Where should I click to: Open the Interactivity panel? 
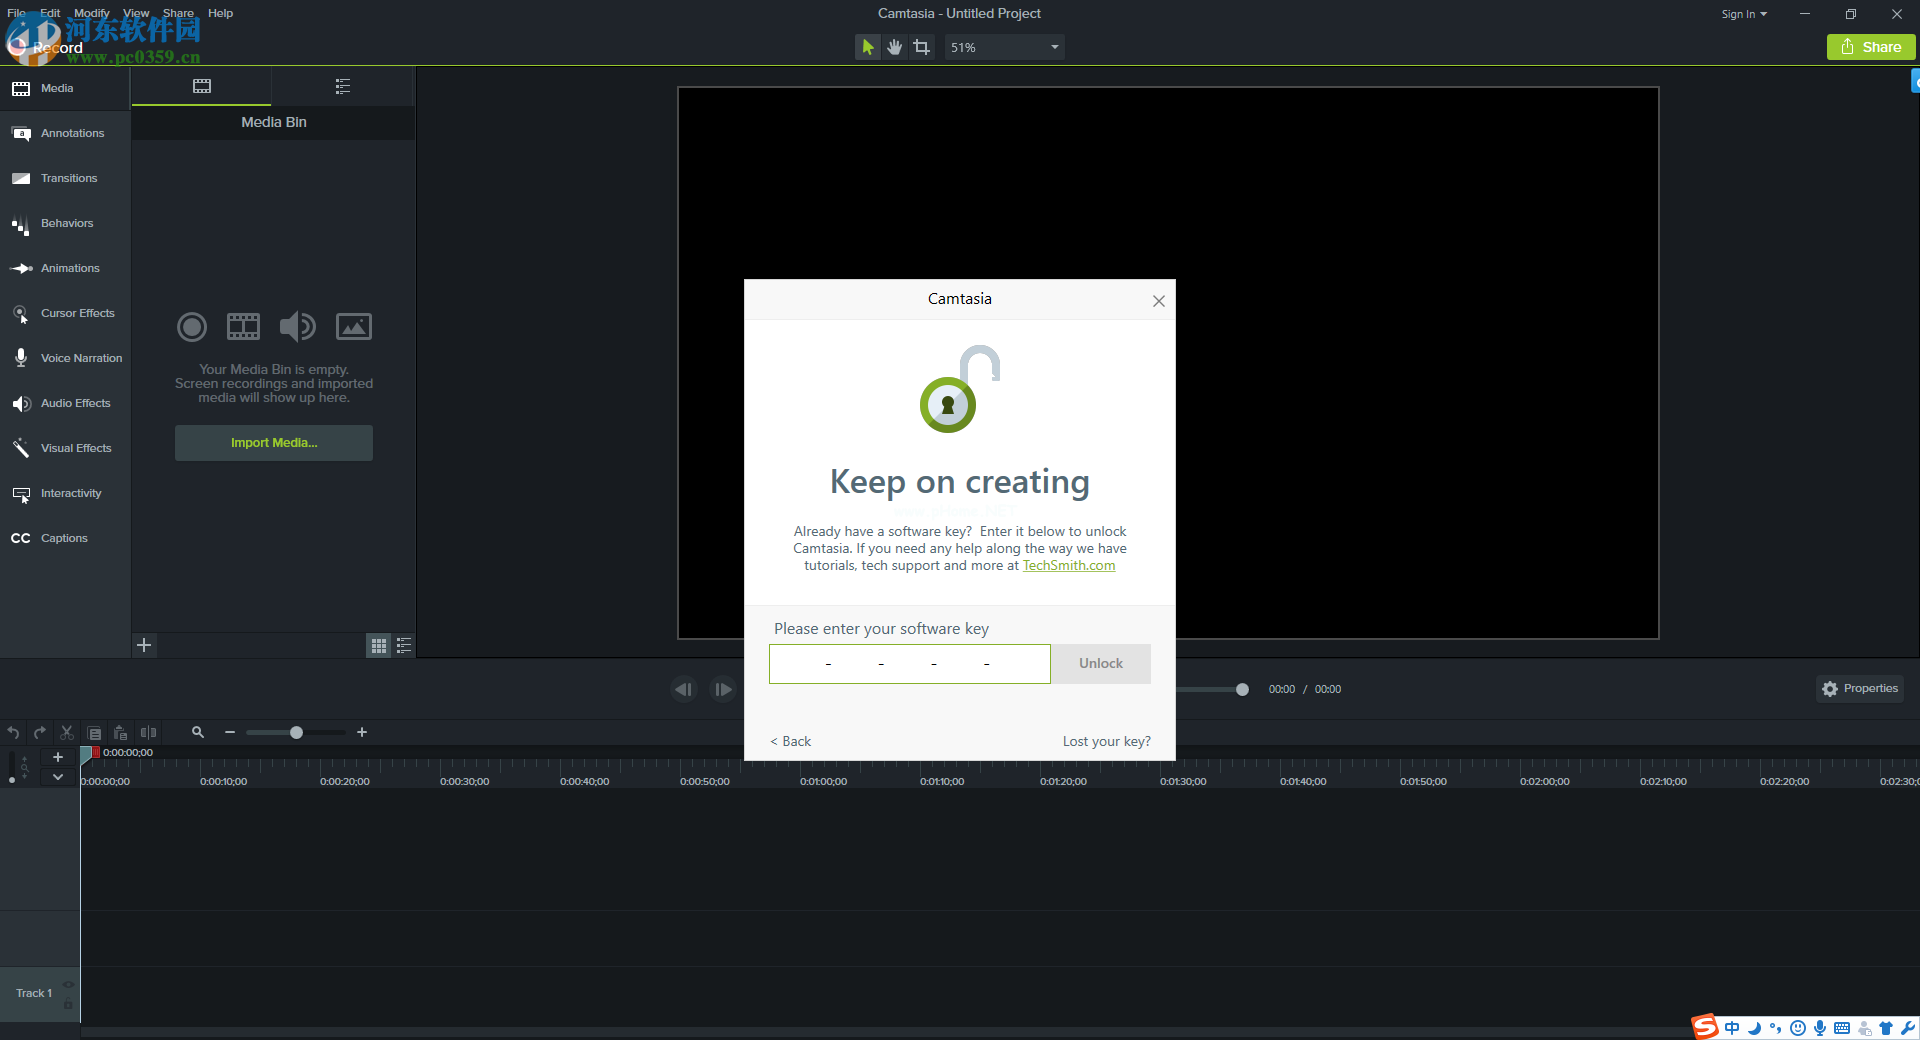[65, 493]
